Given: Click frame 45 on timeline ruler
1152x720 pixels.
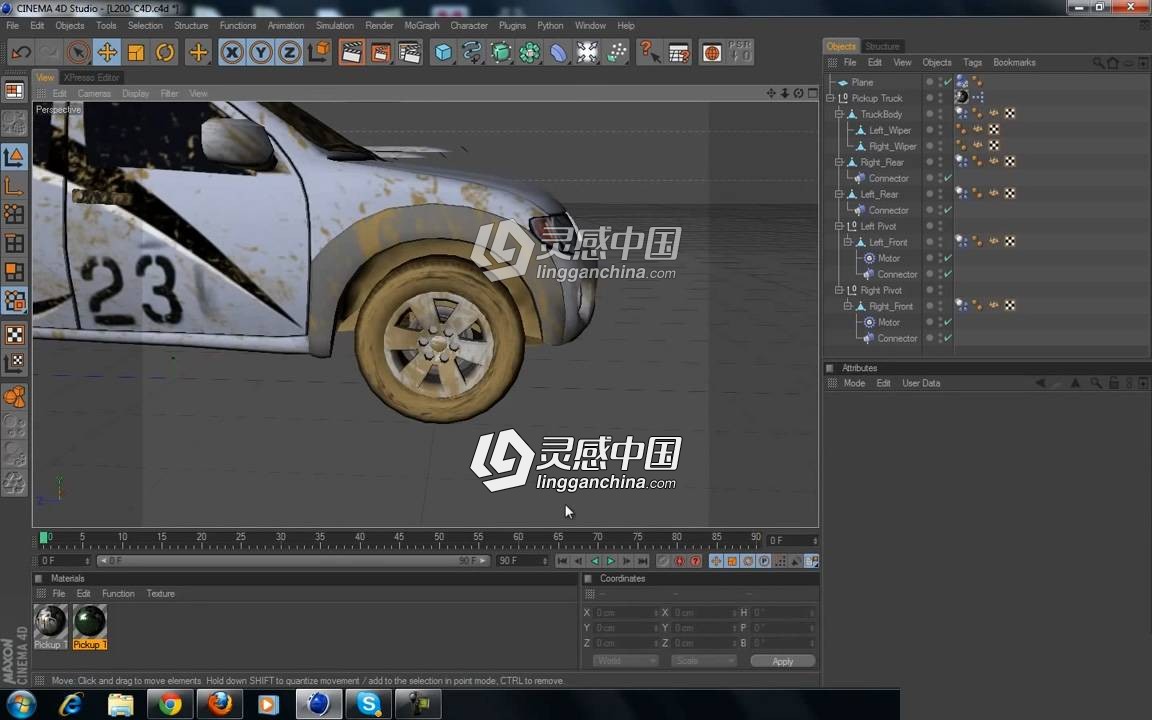Looking at the screenshot, I should (399, 538).
